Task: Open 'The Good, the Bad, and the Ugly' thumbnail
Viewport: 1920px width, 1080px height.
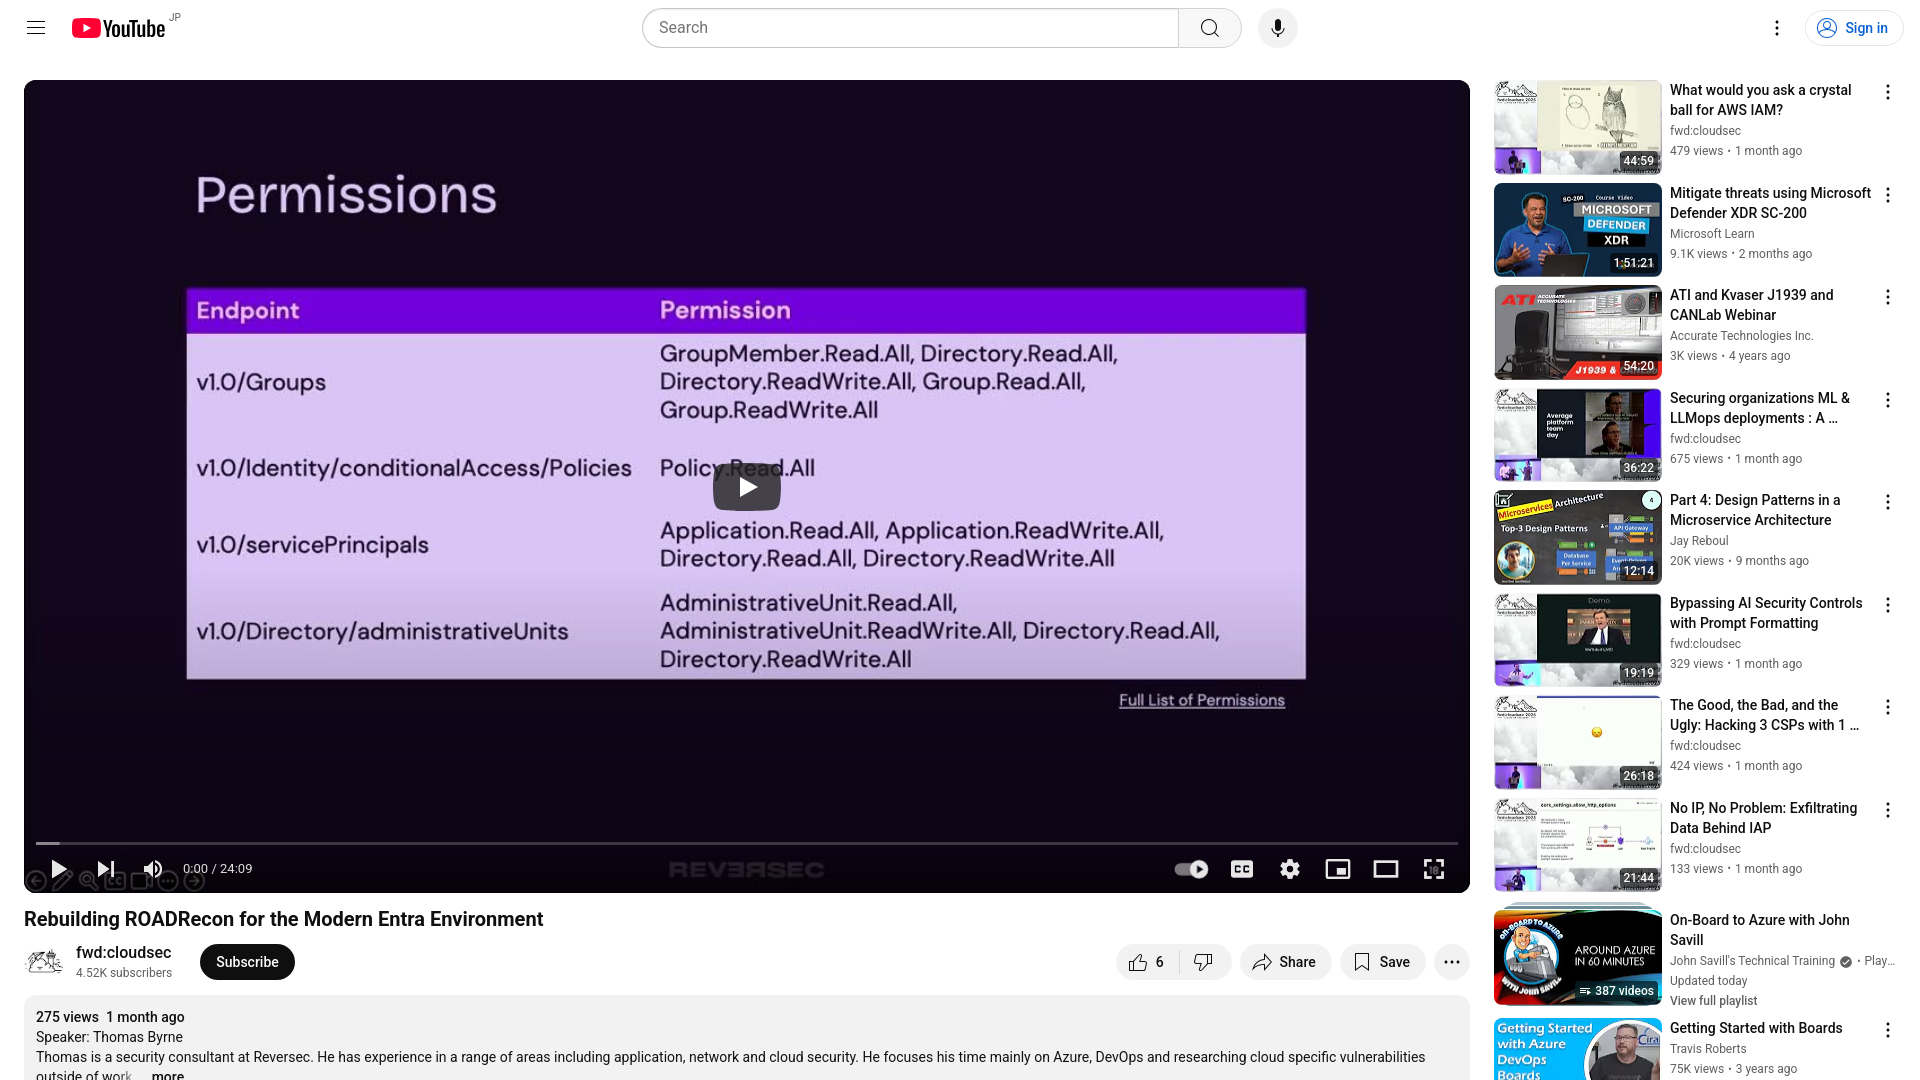Action: pos(1578,742)
